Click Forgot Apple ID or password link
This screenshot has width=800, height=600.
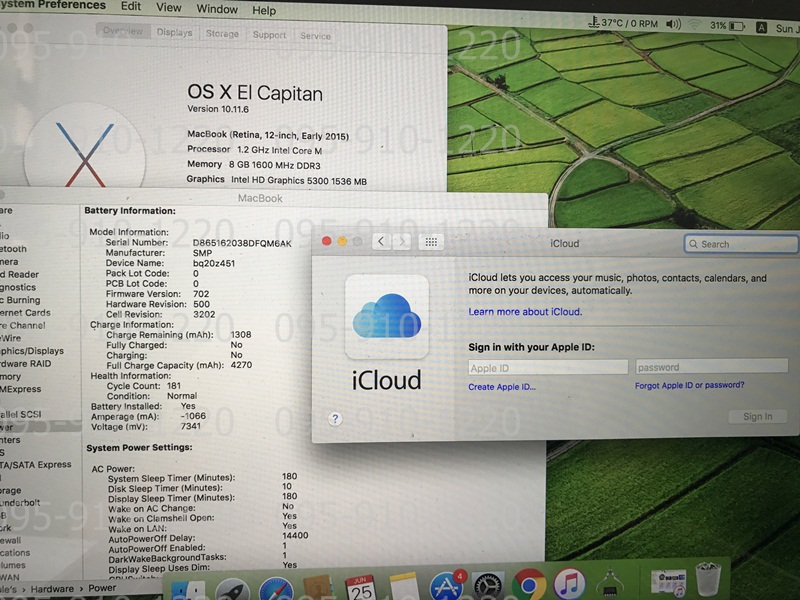click(689, 385)
